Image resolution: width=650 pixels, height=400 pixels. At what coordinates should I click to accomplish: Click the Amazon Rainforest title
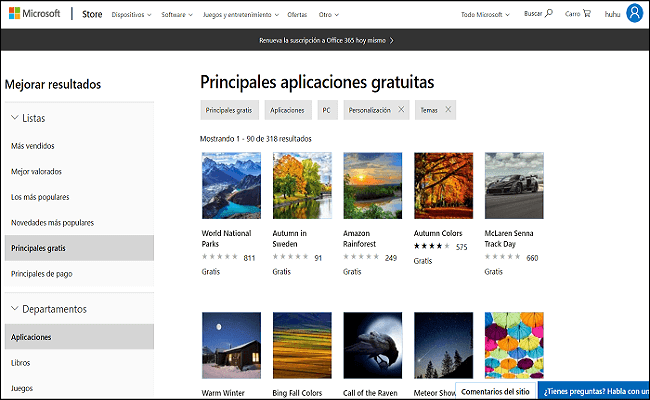(359, 238)
